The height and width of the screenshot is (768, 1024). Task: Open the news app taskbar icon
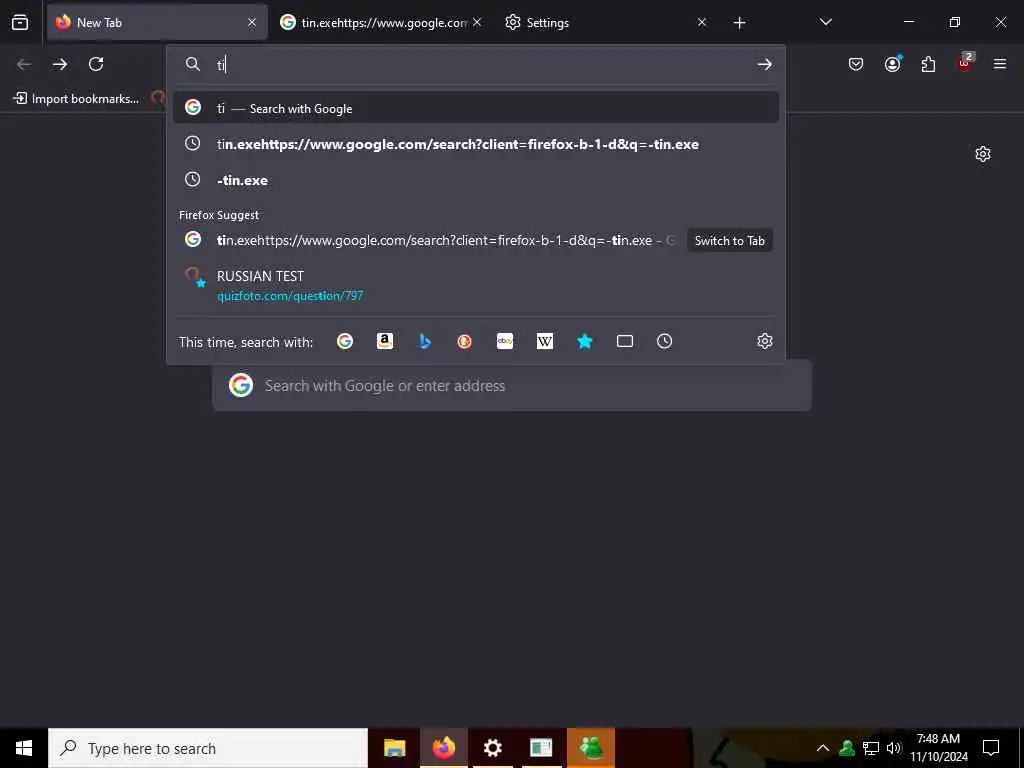[x=541, y=748]
